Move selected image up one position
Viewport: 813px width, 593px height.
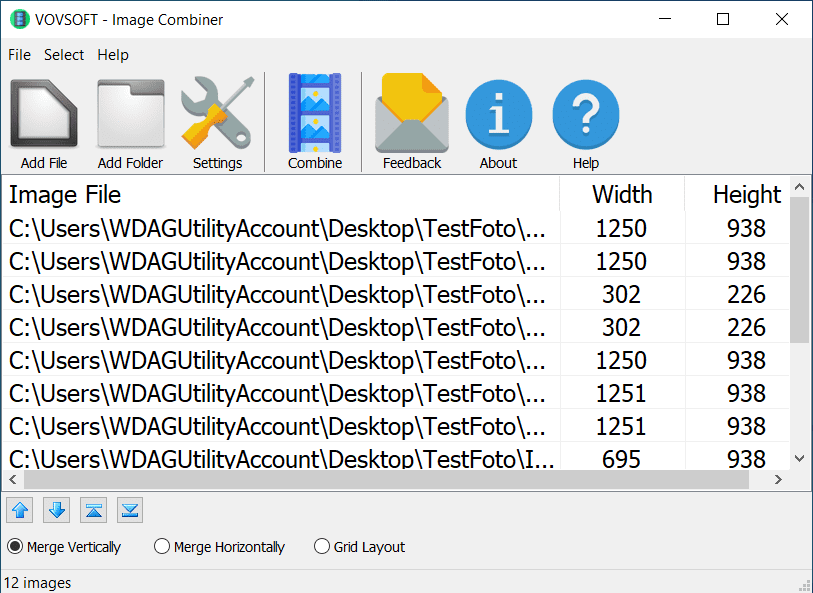[21, 510]
